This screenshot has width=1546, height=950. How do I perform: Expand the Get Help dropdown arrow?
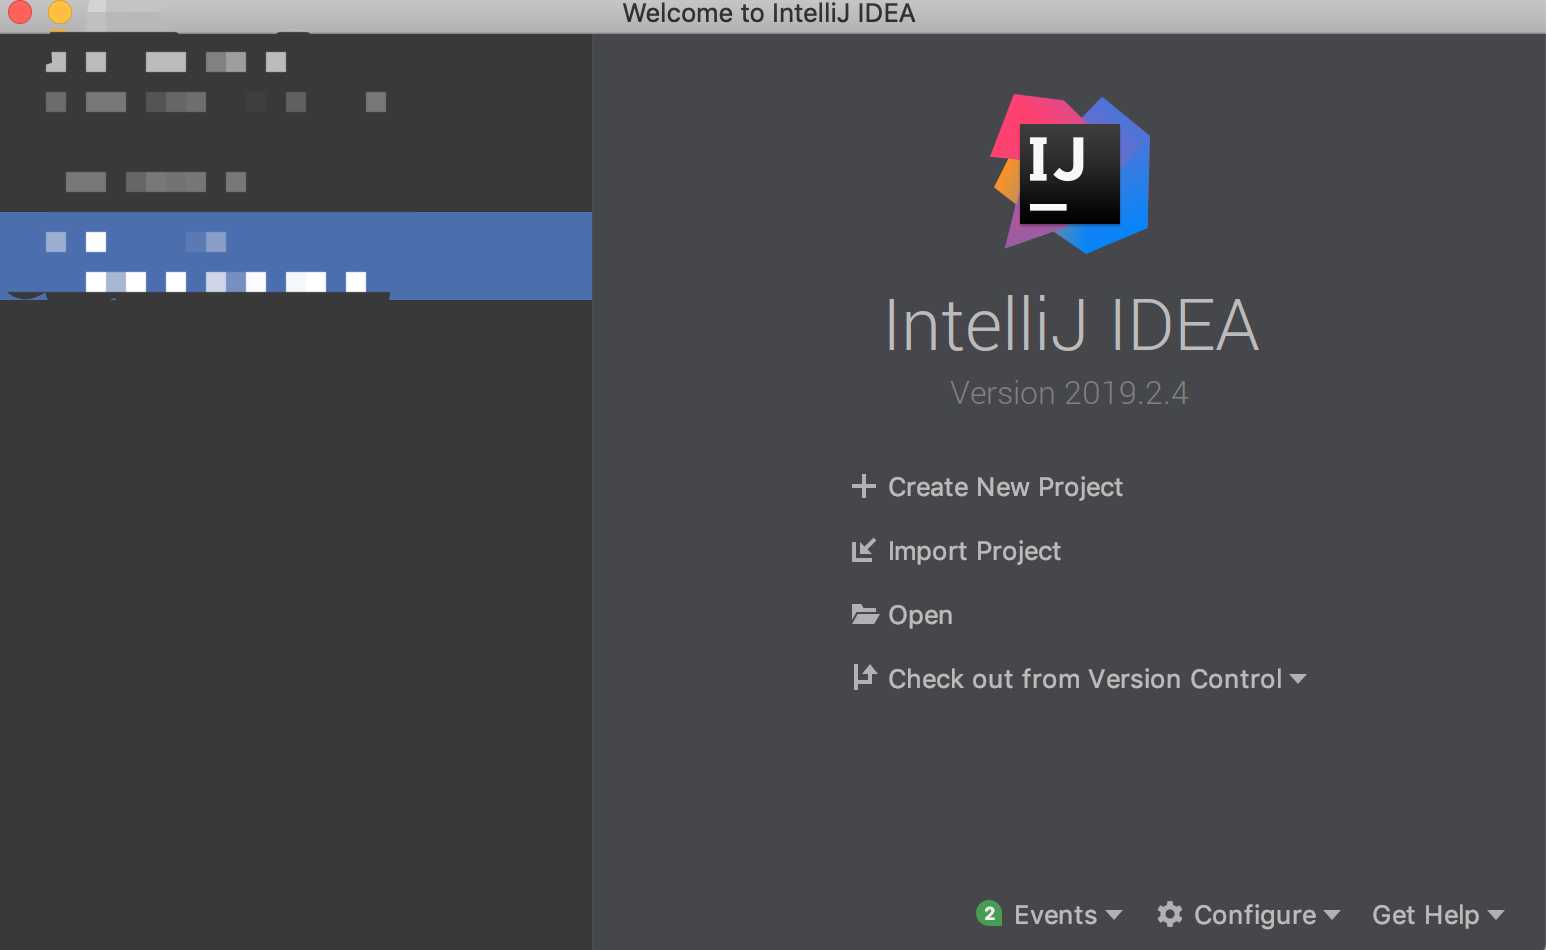point(1496,915)
